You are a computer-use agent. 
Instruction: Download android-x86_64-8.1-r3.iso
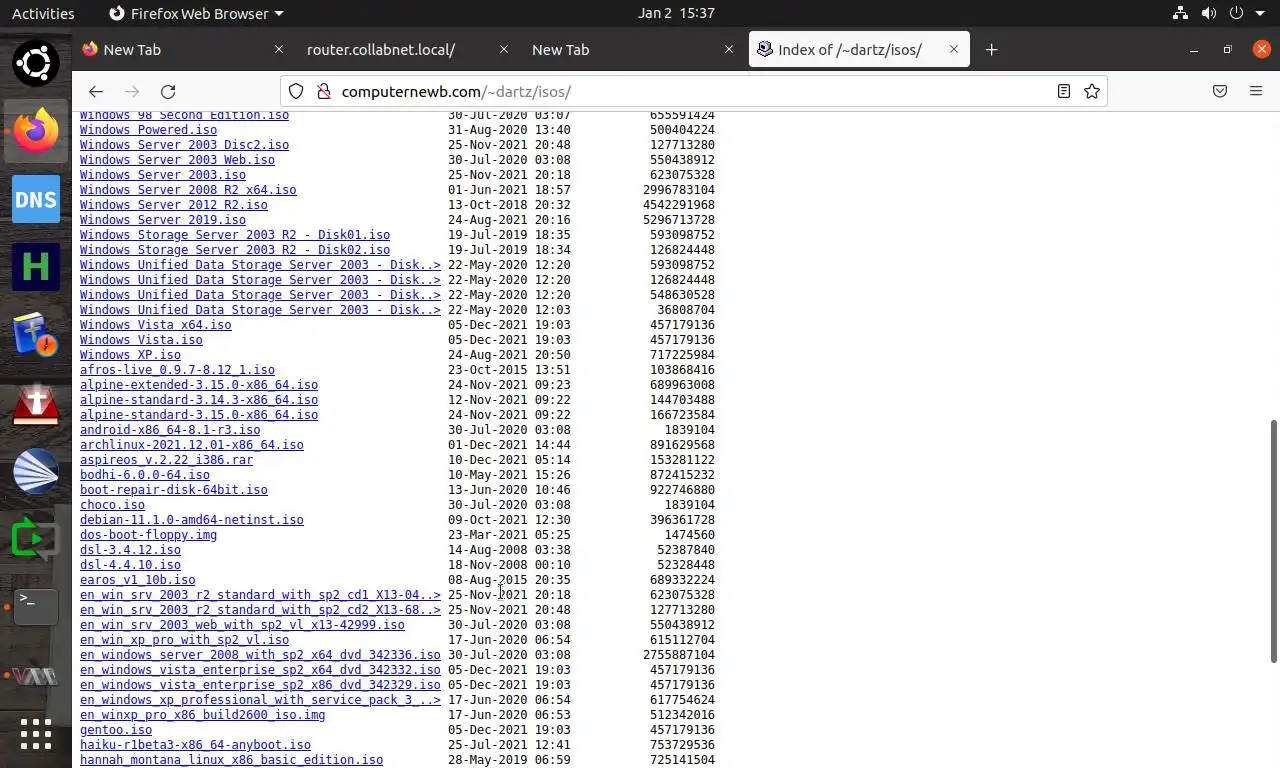(x=170, y=430)
